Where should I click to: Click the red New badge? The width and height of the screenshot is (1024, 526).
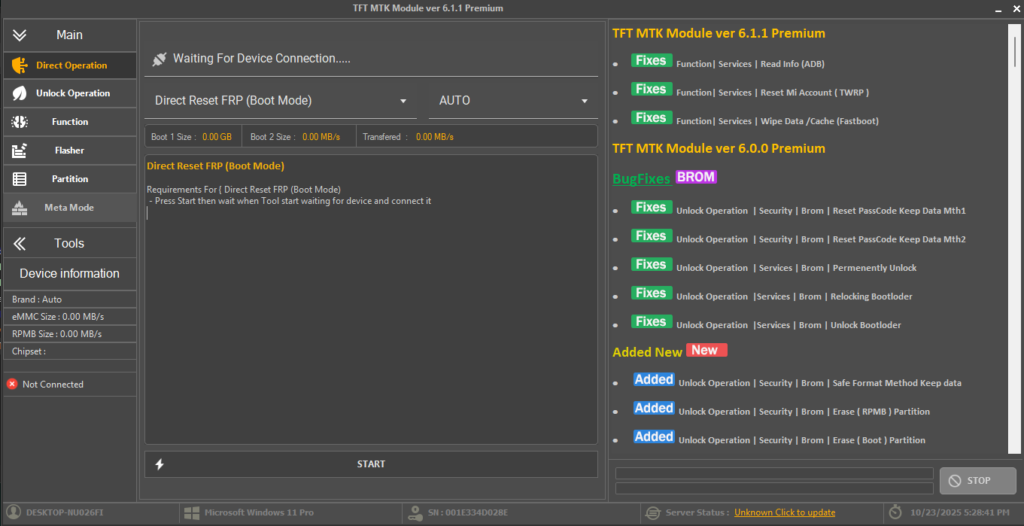(x=707, y=350)
